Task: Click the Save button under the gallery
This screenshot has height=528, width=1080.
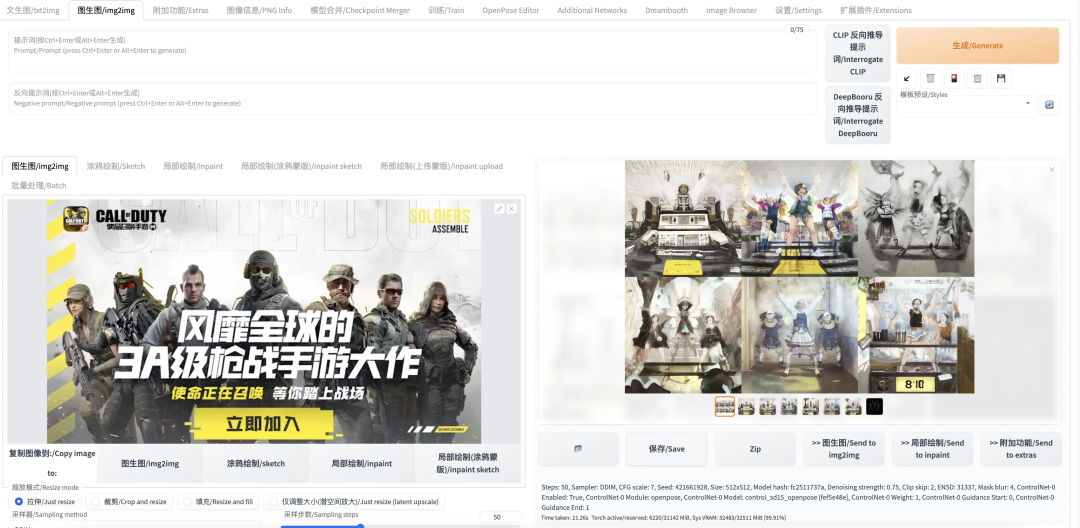Action: click(666, 449)
